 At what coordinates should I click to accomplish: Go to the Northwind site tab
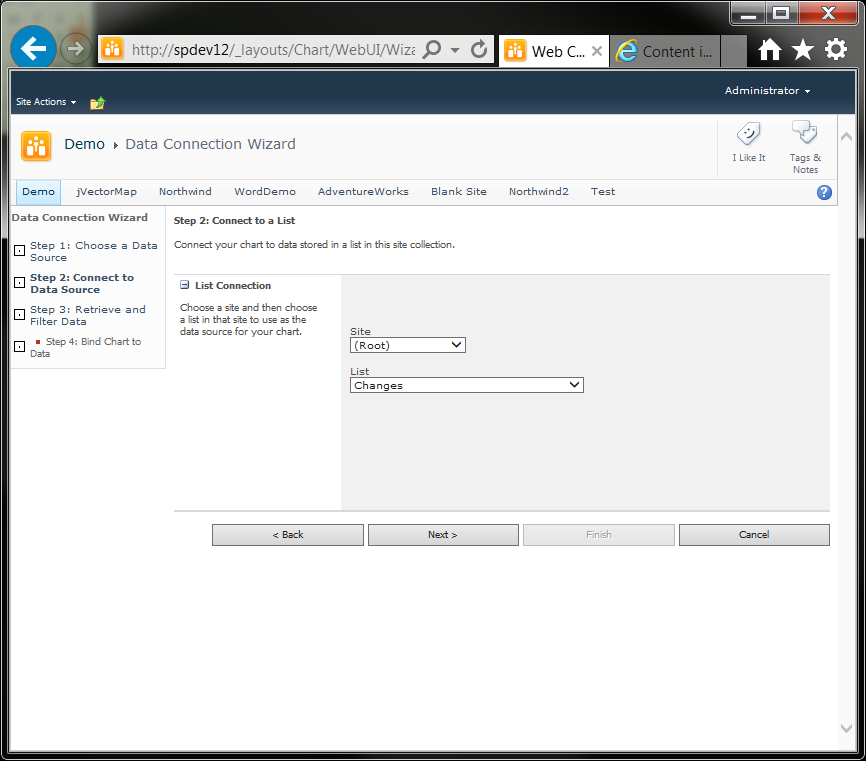point(185,192)
